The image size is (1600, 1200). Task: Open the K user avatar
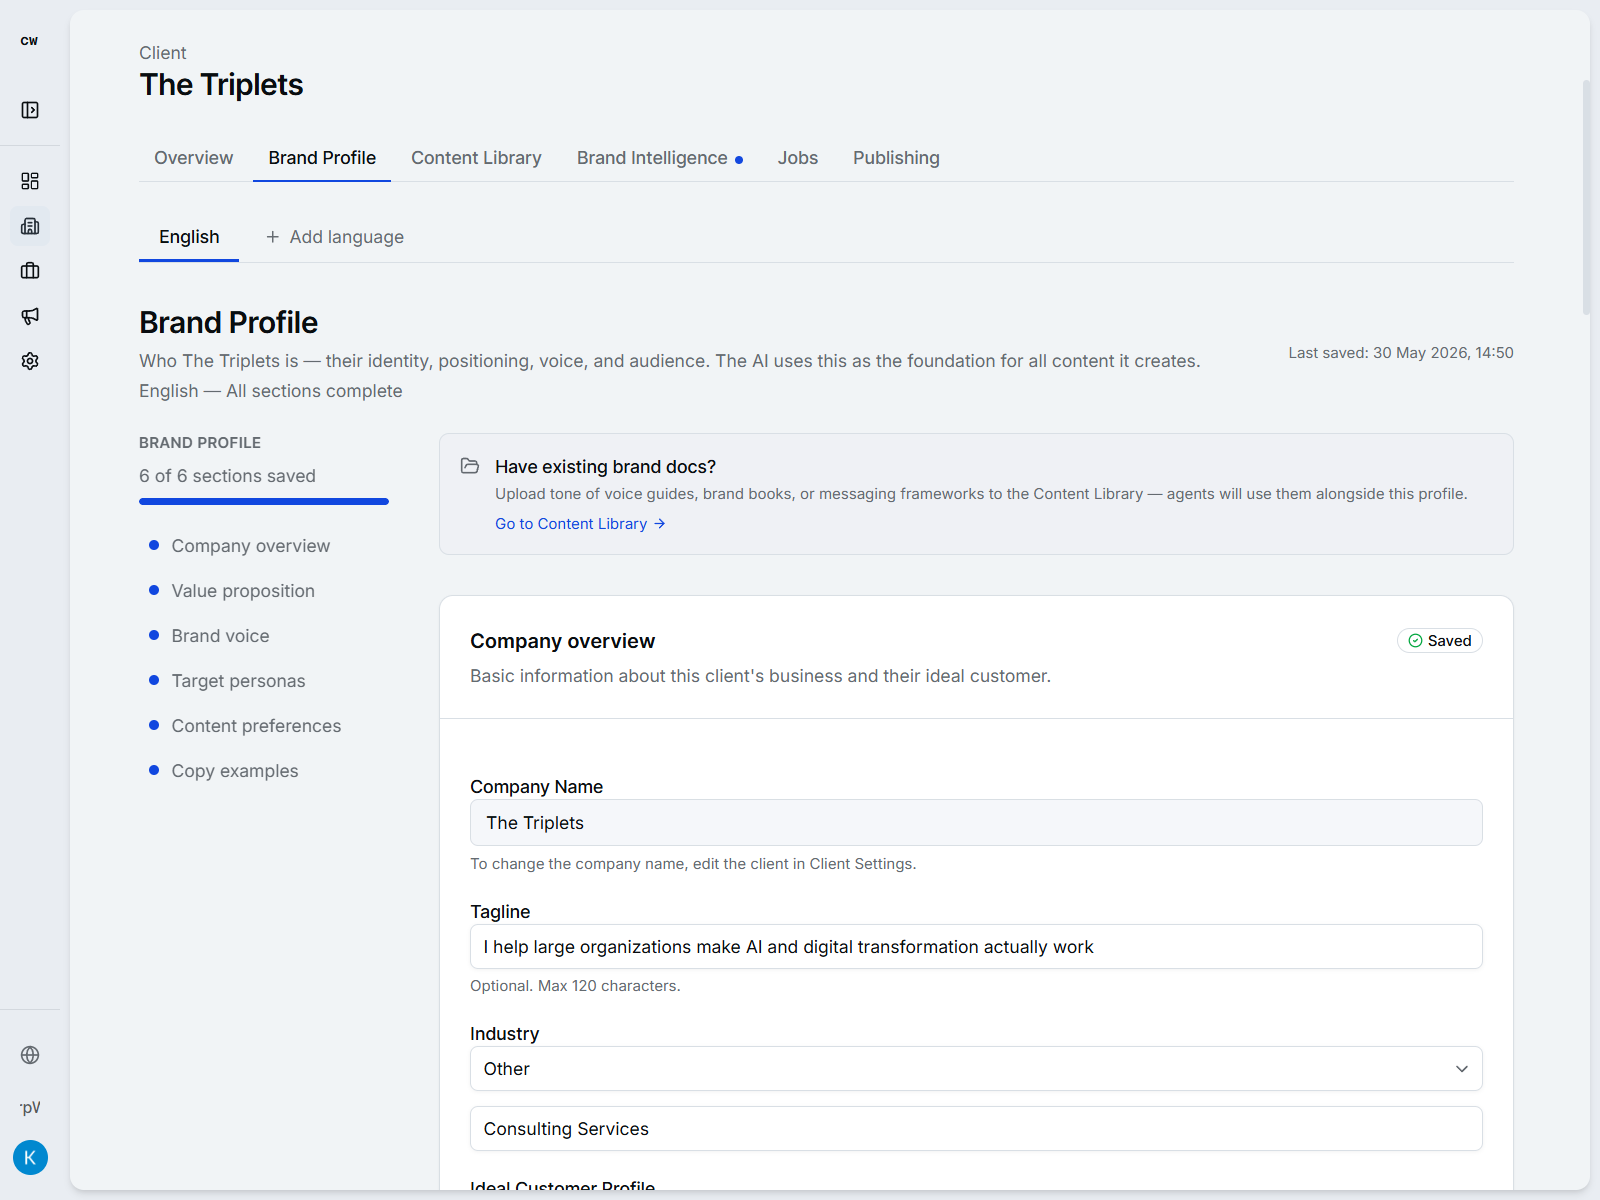[30, 1157]
